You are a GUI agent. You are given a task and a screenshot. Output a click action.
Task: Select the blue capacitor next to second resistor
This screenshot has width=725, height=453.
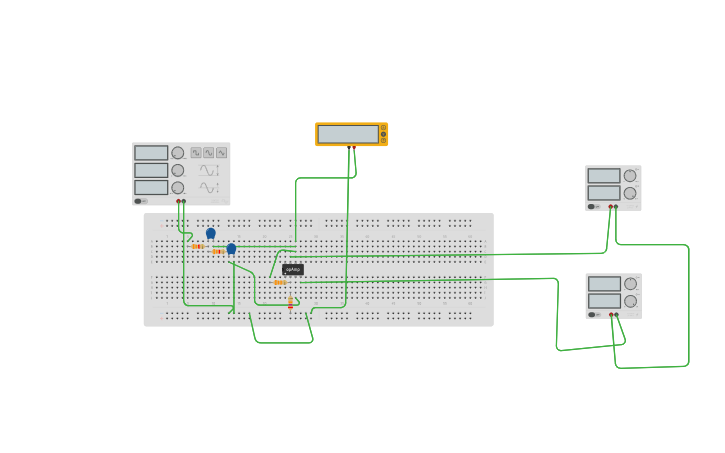click(x=231, y=249)
